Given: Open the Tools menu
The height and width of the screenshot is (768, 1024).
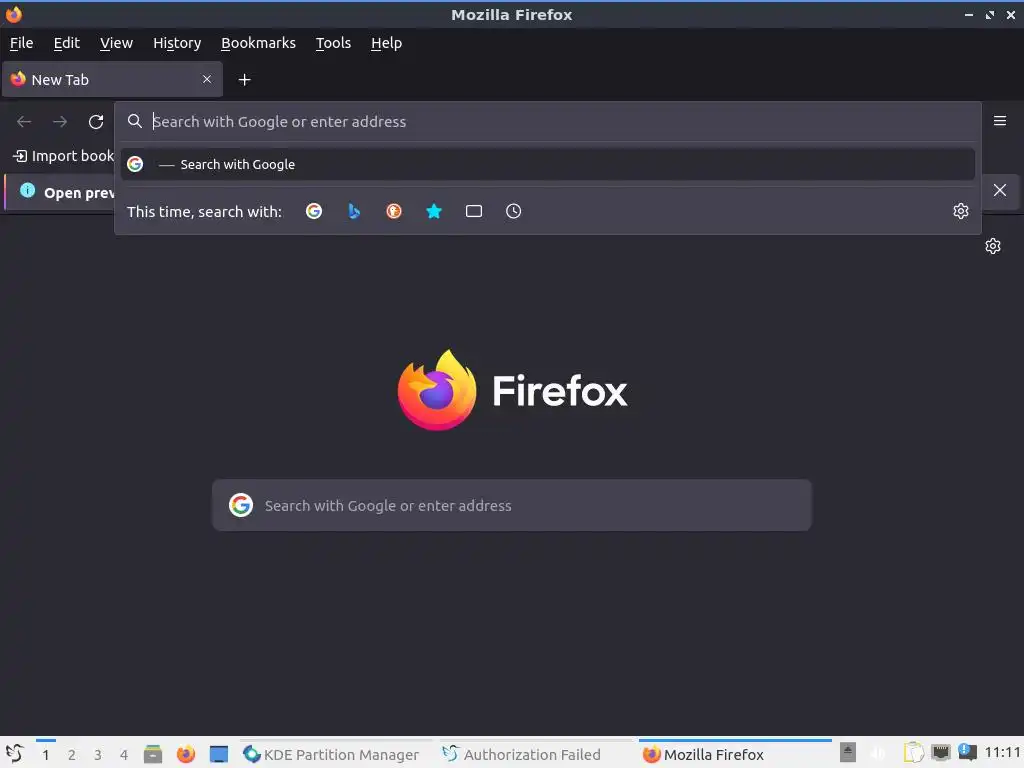Looking at the screenshot, I should (x=333, y=43).
